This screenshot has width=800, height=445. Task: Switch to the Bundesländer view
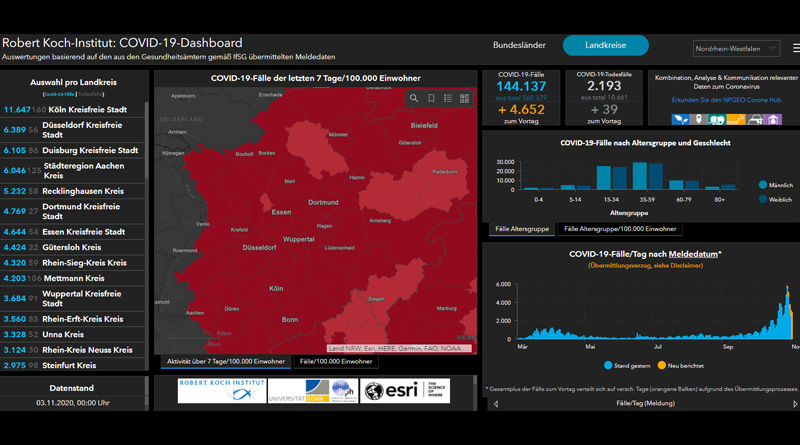pyautogui.click(x=519, y=45)
